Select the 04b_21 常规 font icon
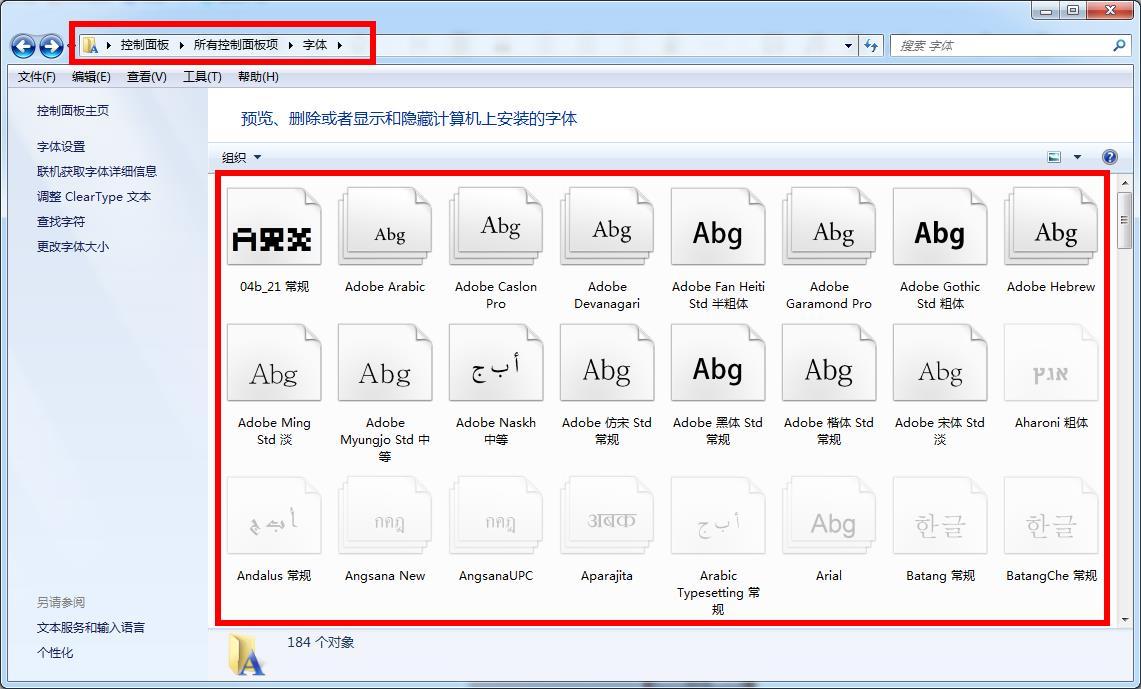 (274, 227)
